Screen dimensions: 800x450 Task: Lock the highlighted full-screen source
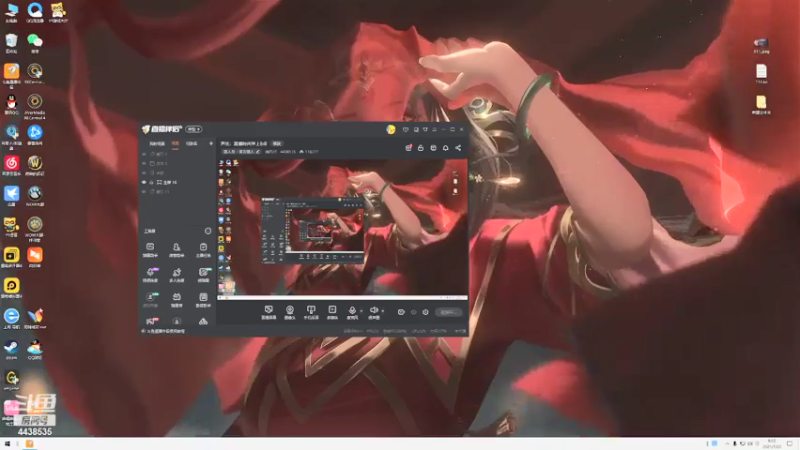coord(152,182)
